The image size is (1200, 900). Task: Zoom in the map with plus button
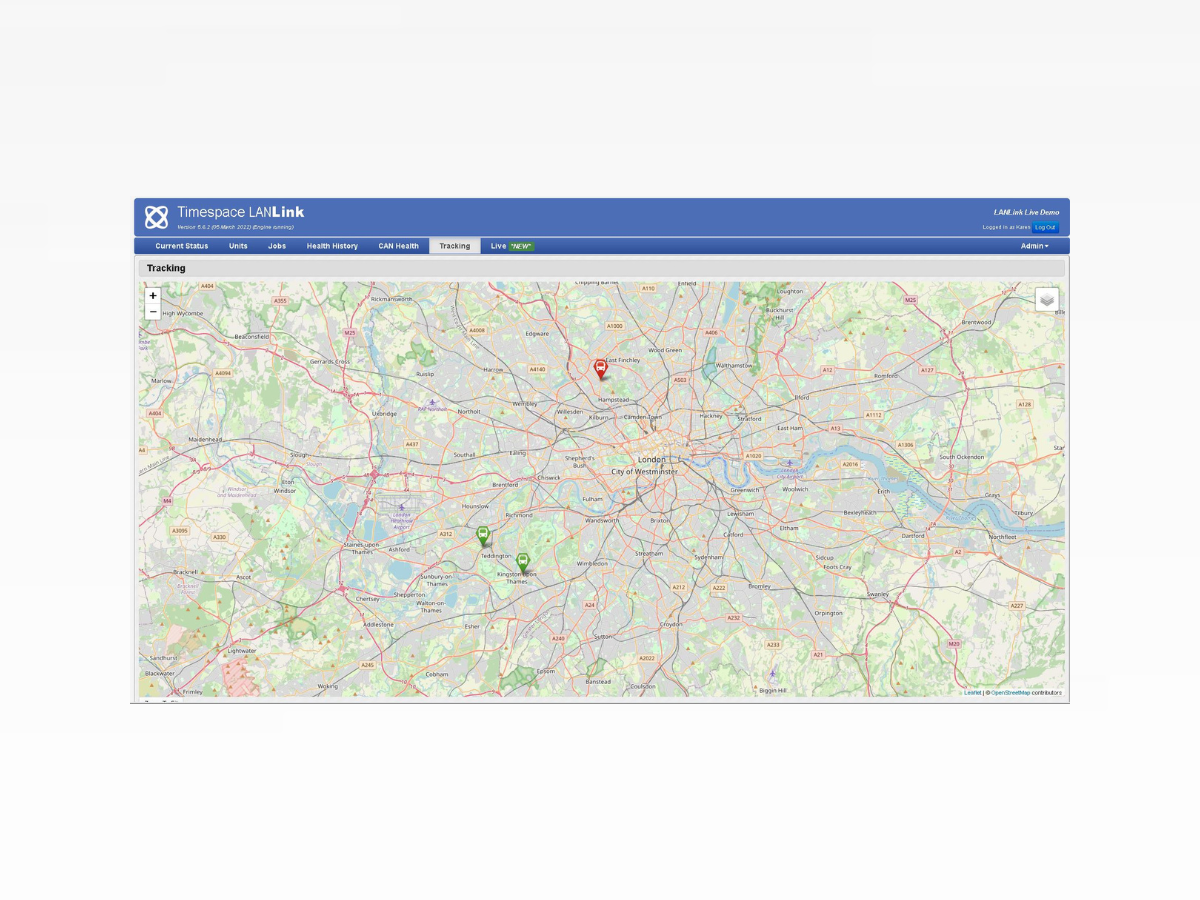[153, 296]
